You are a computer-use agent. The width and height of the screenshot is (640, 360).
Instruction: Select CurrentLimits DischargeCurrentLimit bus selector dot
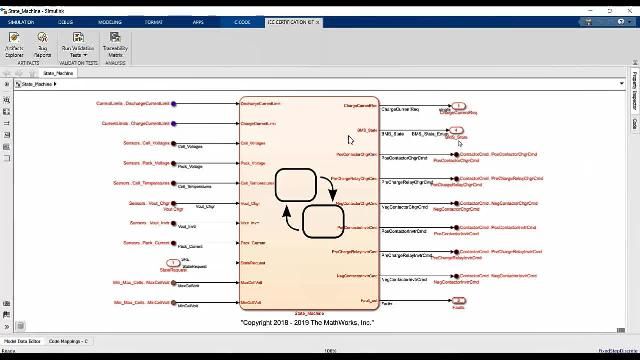click(173, 104)
